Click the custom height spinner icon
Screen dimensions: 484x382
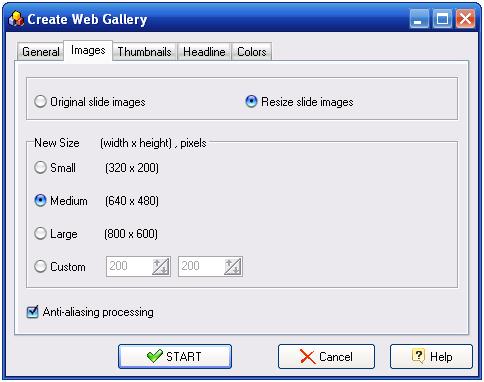point(233,267)
